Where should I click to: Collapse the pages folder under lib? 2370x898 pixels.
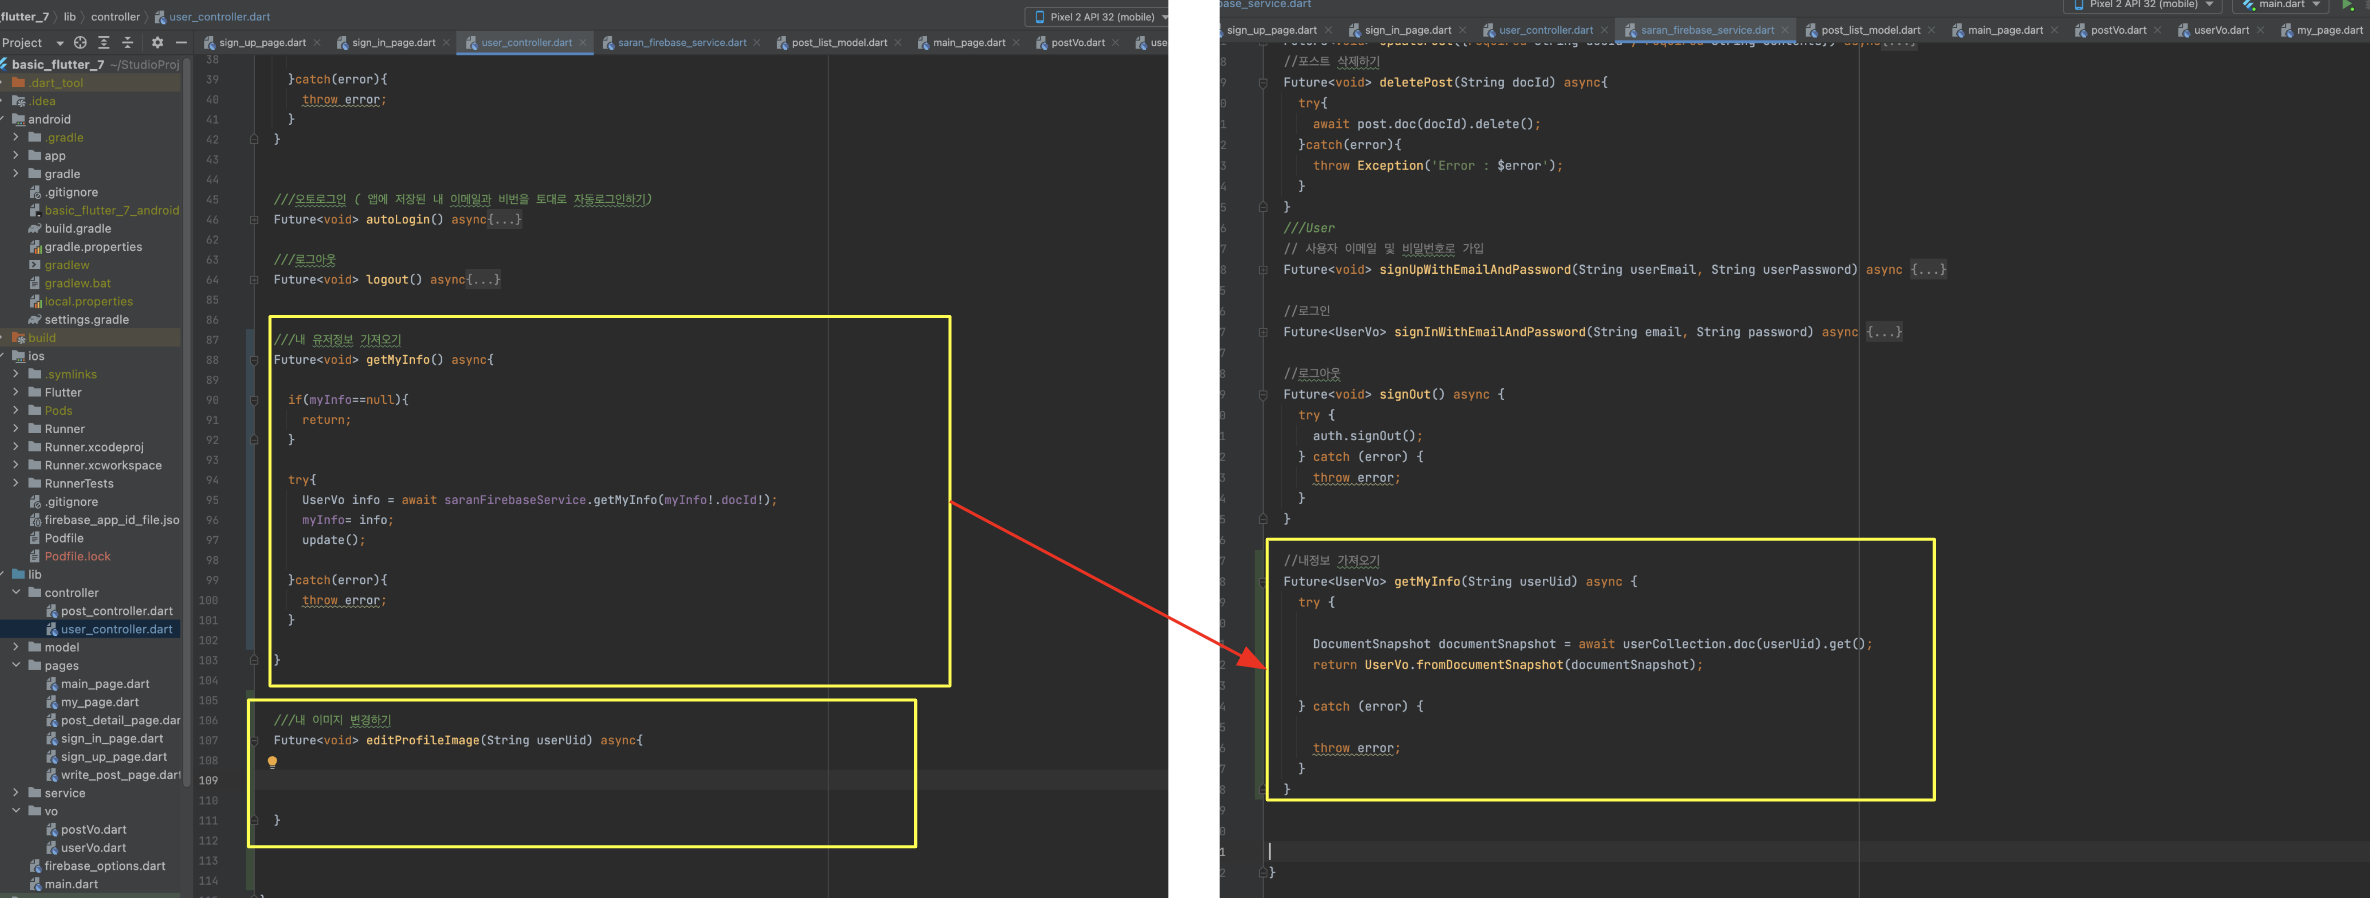[16, 666]
